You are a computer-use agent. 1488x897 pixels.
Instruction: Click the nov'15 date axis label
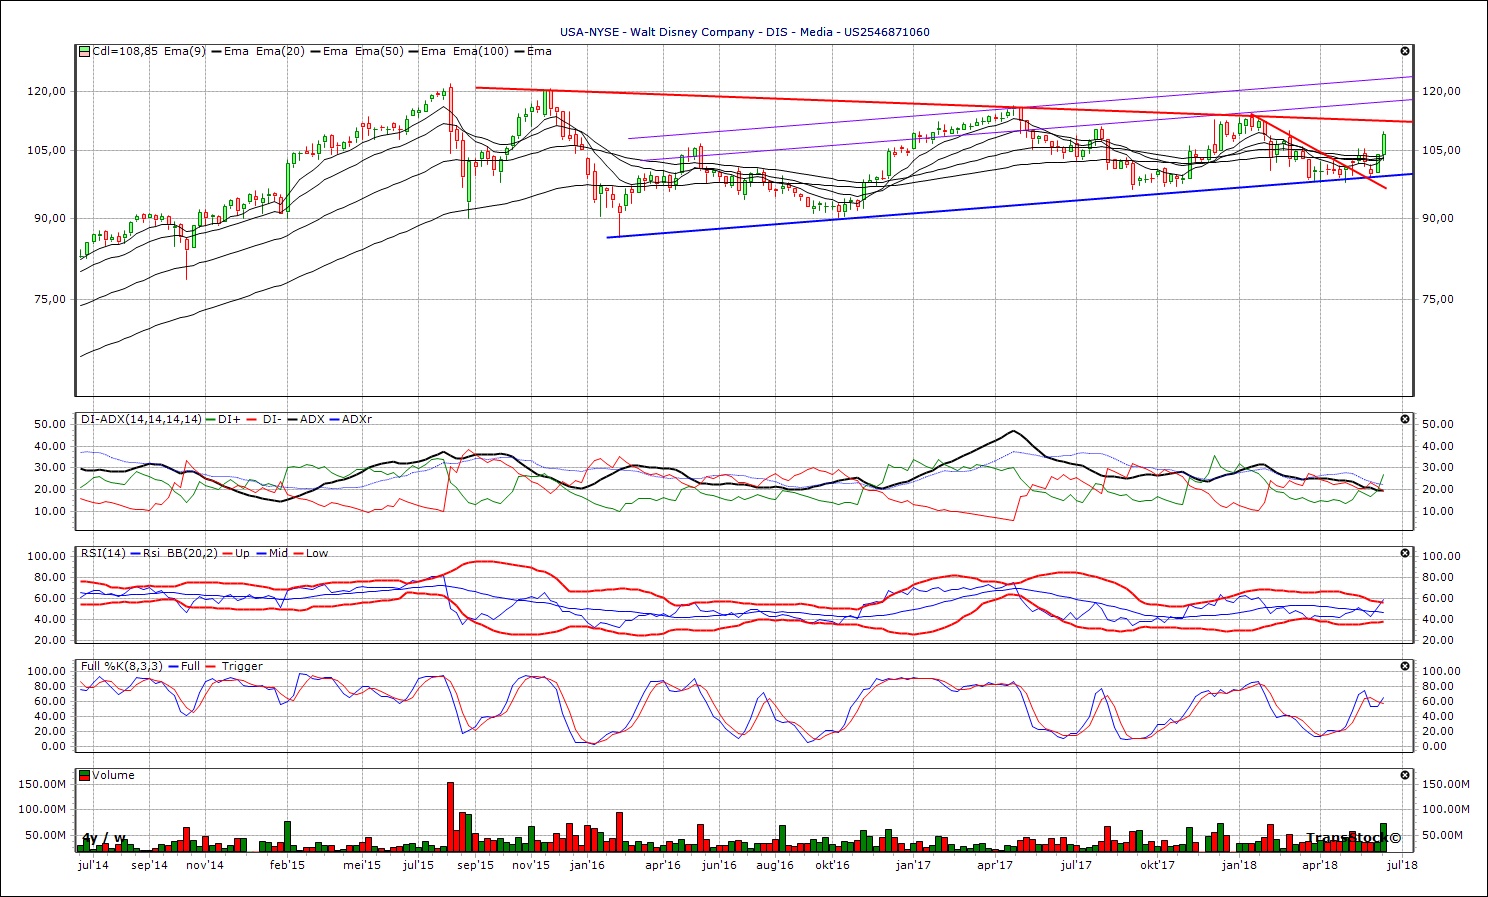(x=531, y=865)
